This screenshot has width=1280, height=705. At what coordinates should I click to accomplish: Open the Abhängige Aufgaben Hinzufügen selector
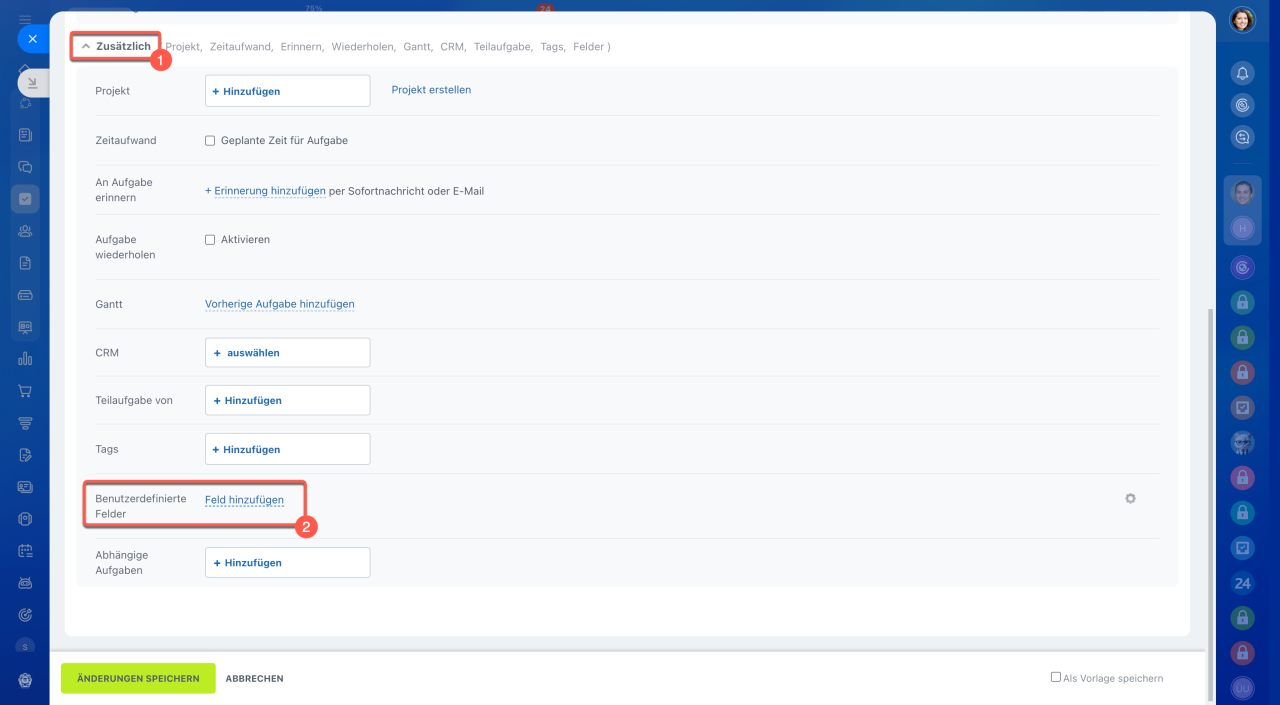point(287,563)
